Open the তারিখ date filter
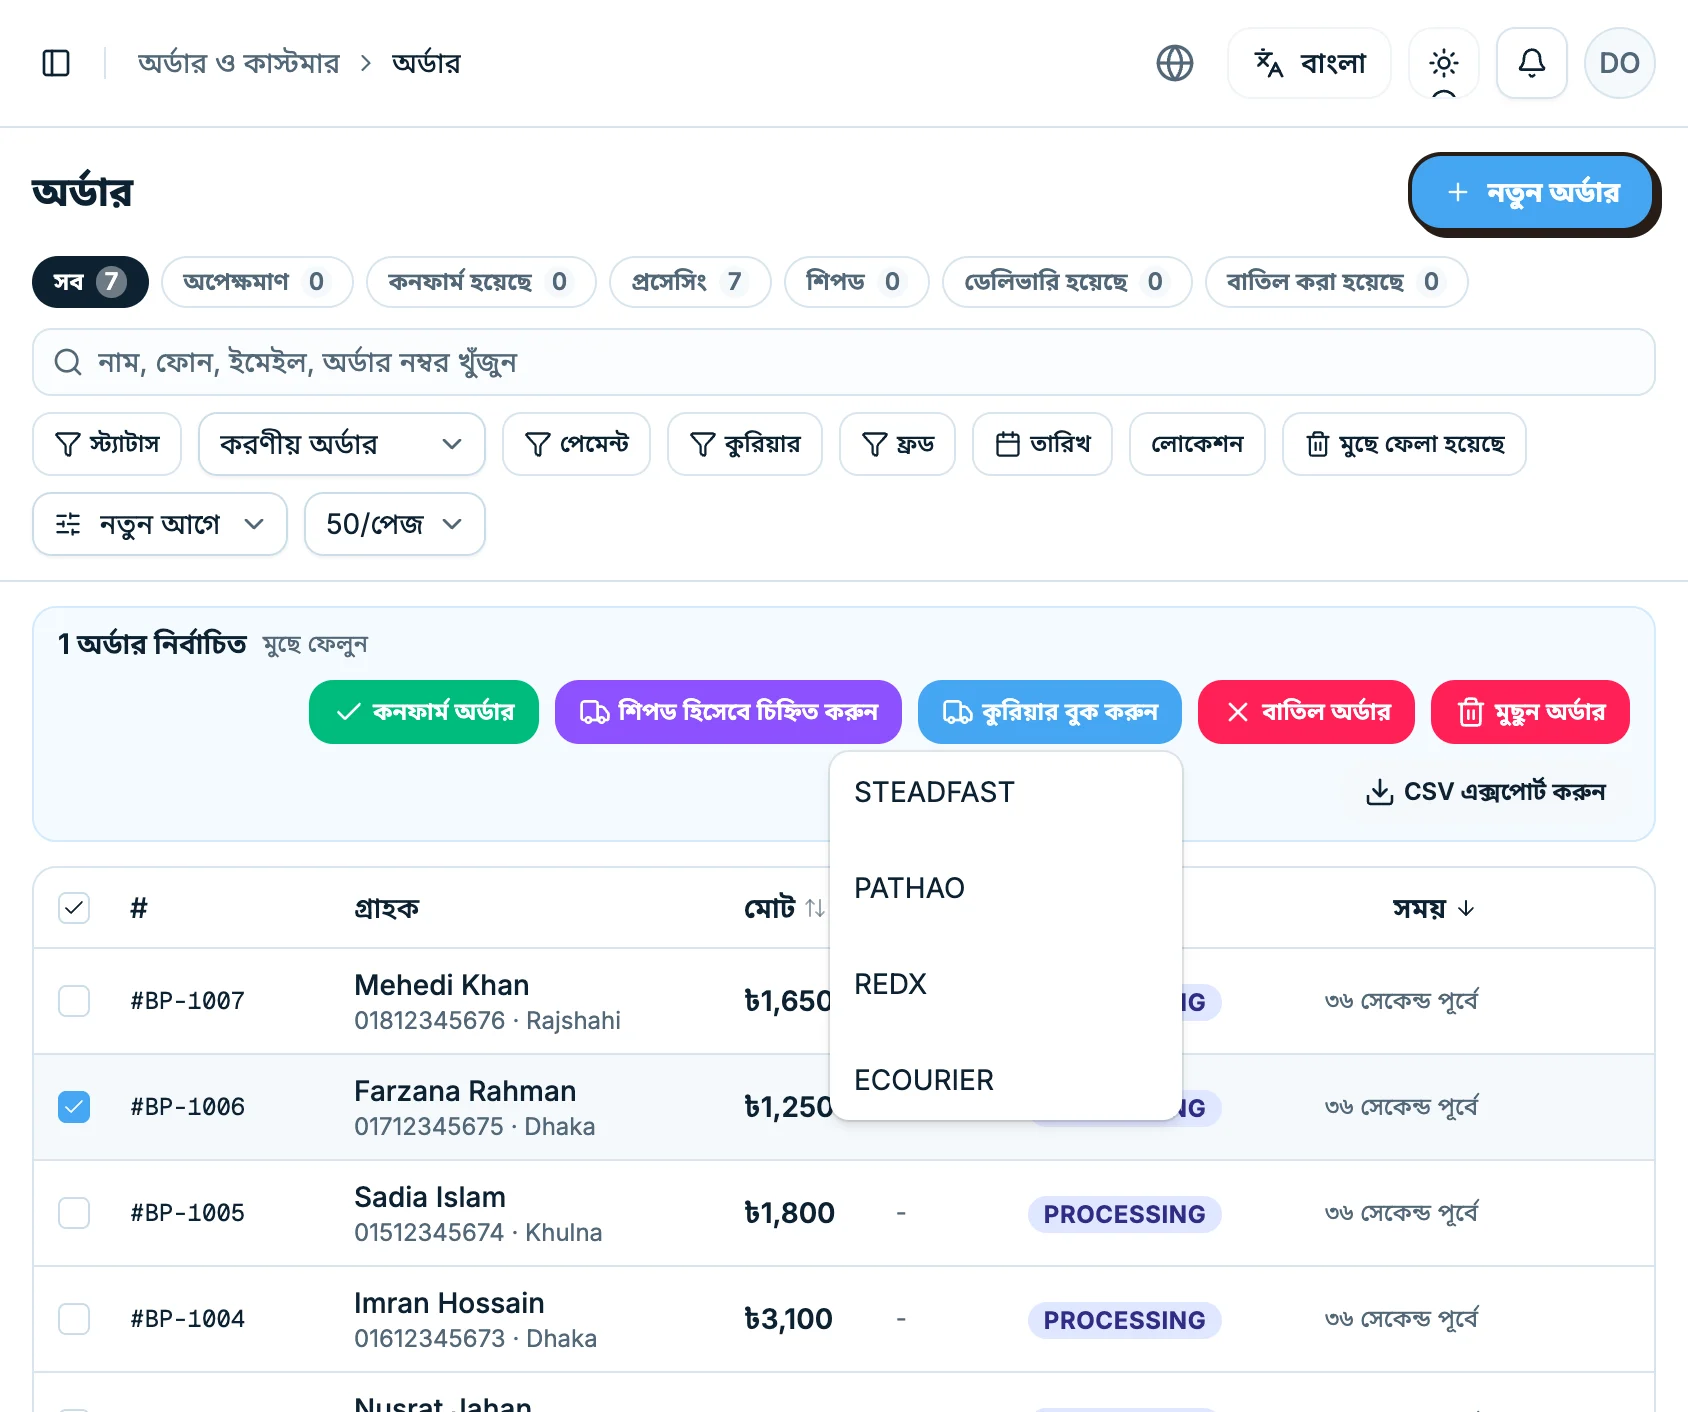This screenshot has height=1412, width=1688. [1042, 444]
